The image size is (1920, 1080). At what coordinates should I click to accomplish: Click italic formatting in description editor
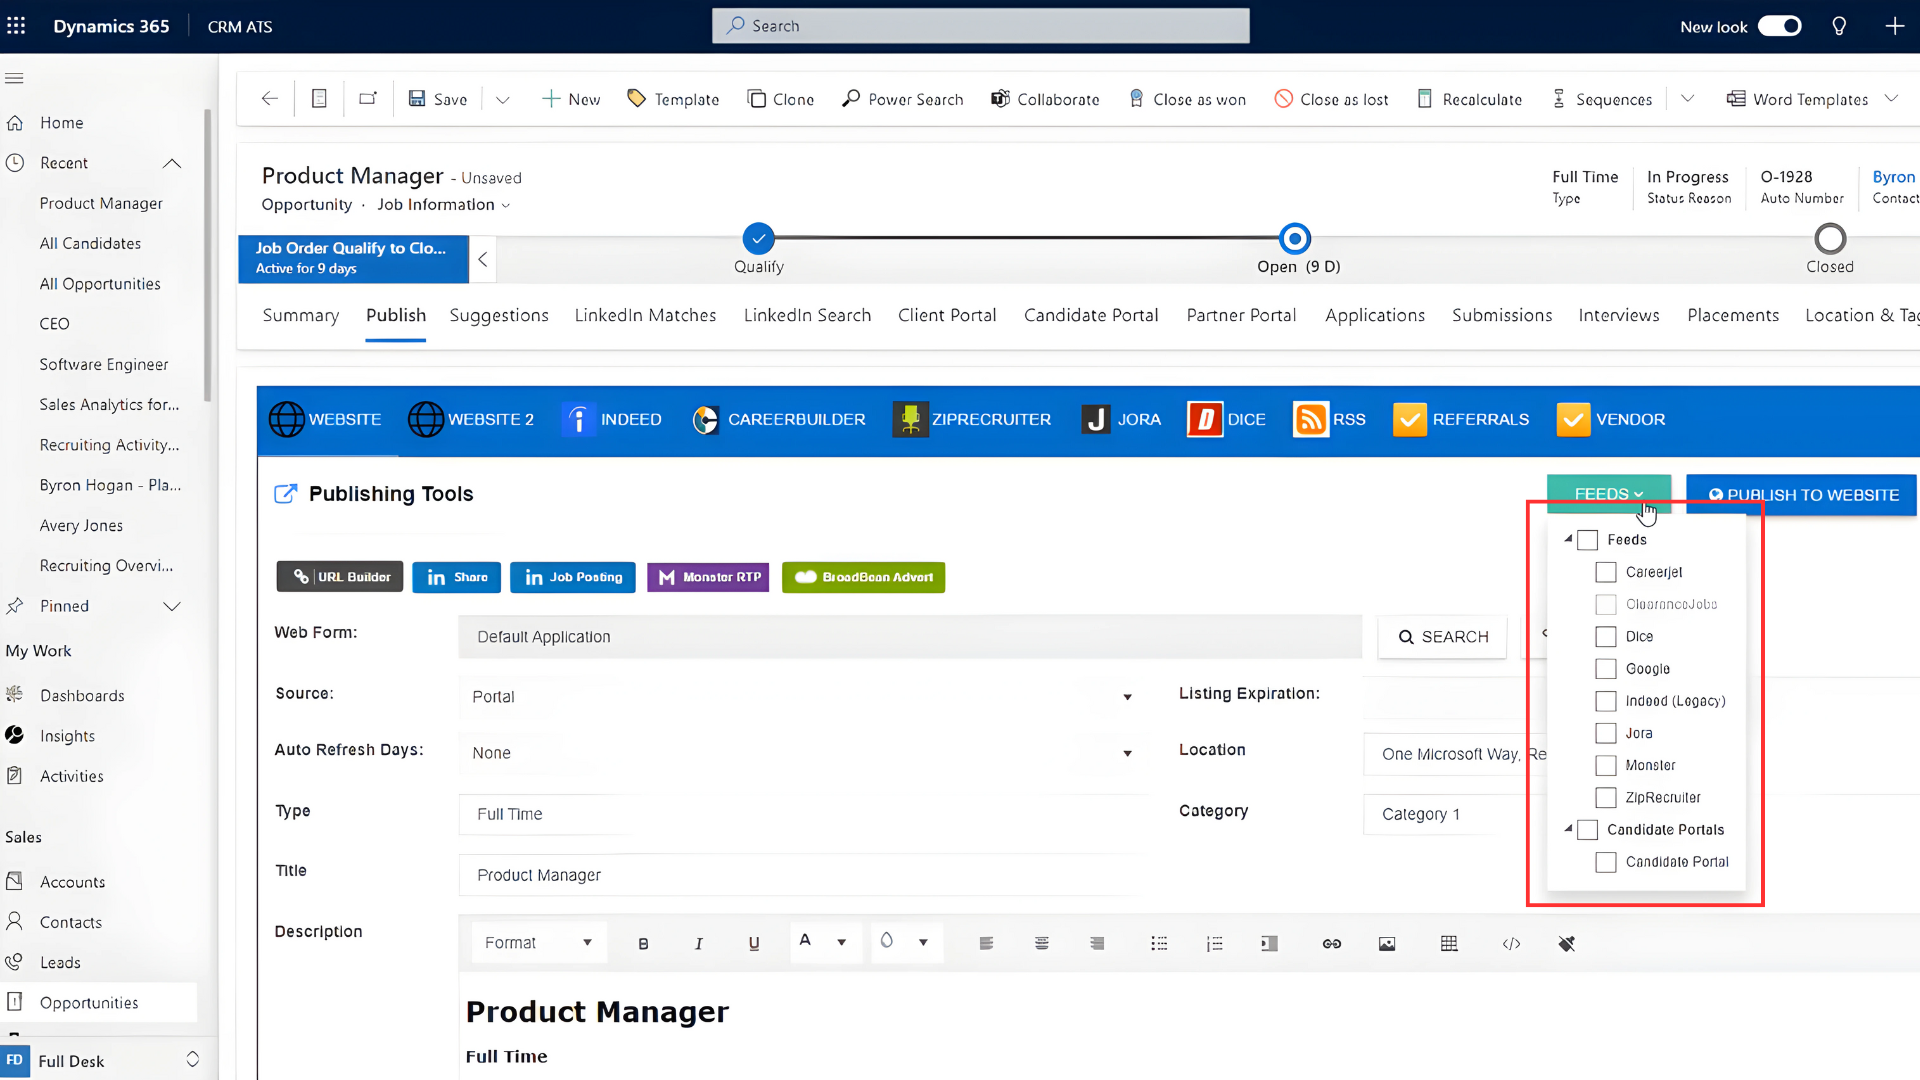click(698, 943)
